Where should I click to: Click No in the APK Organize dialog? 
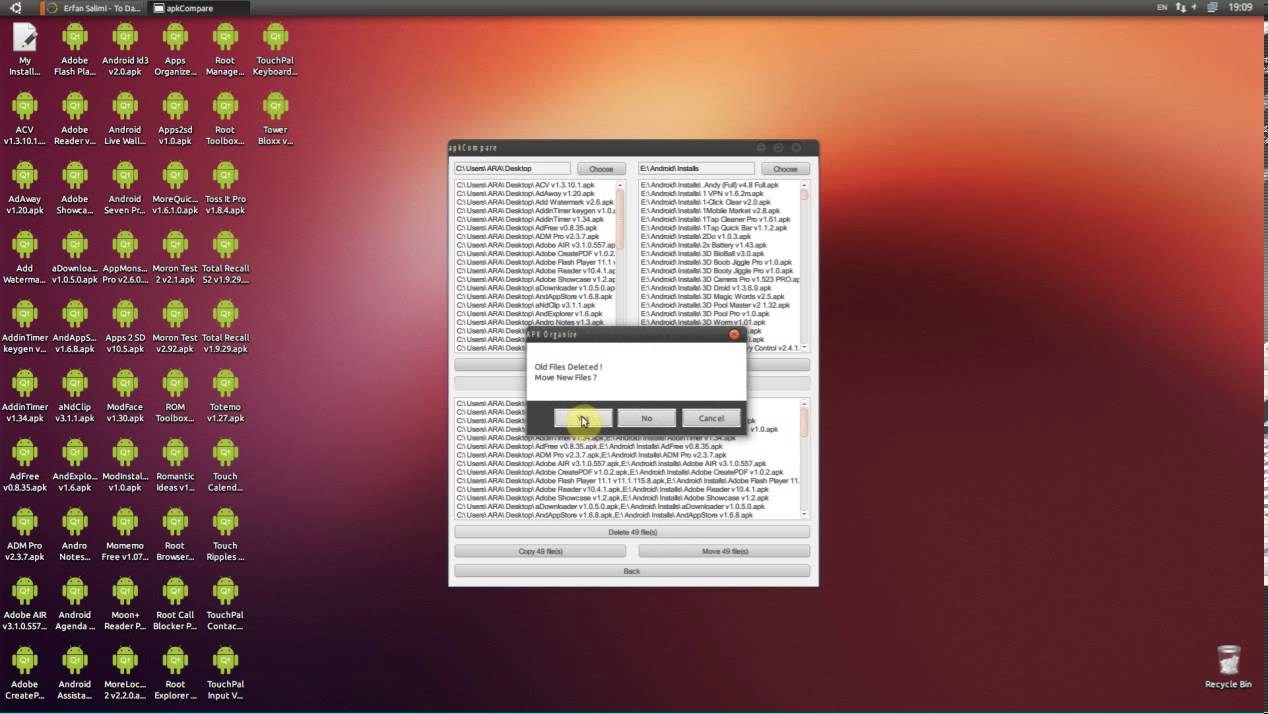pos(647,418)
